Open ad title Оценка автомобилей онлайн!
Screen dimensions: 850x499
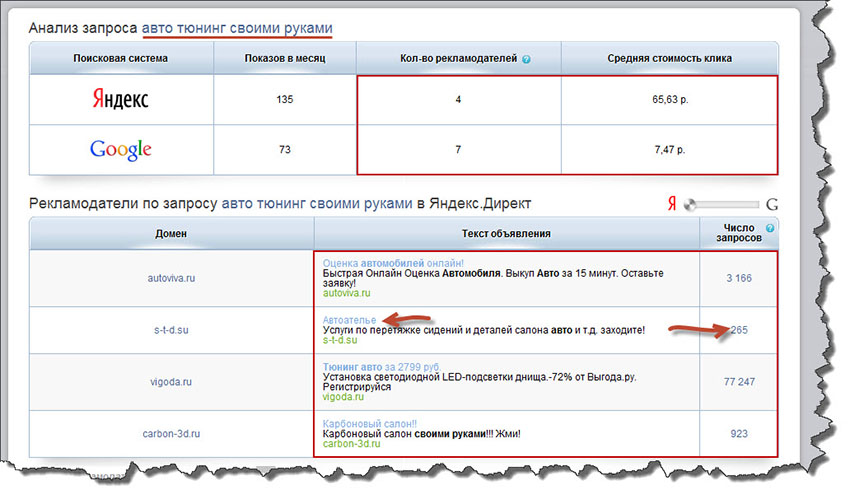point(393,263)
